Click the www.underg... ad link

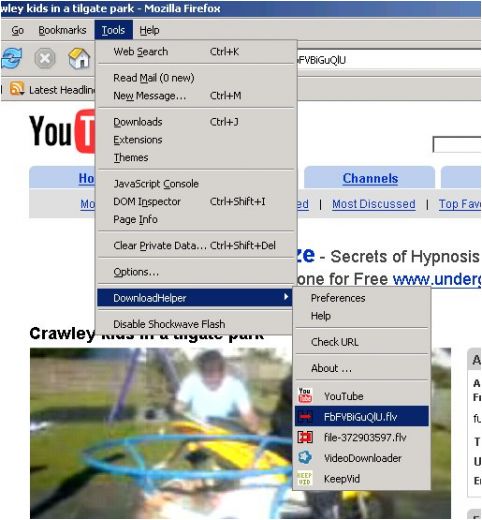[437, 279]
